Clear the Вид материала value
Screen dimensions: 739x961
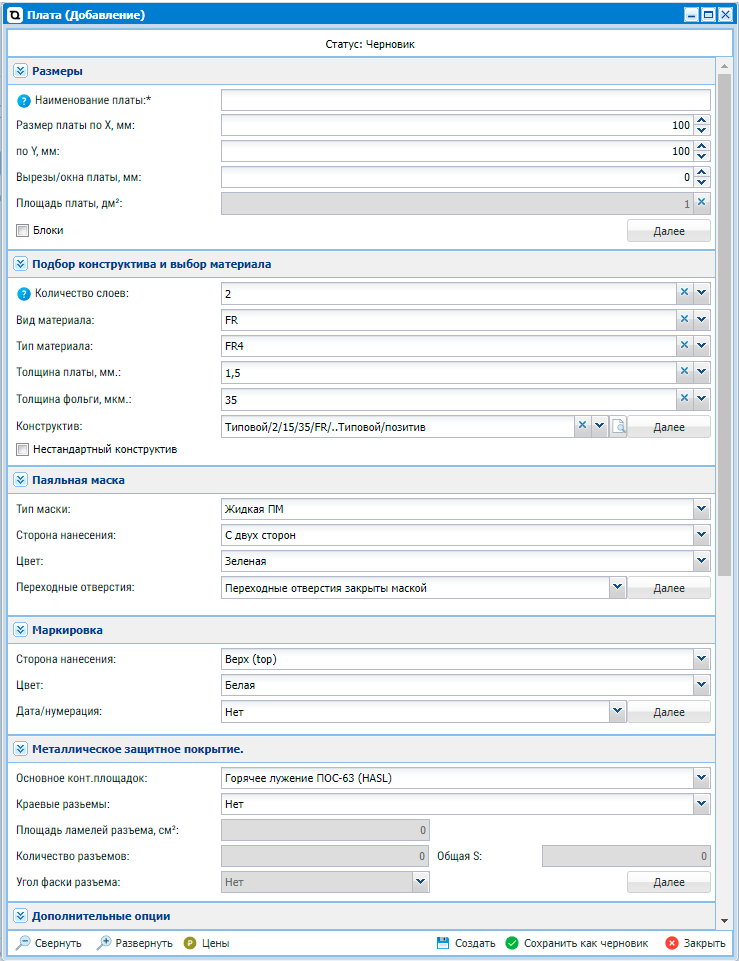click(x=685, y=320)
